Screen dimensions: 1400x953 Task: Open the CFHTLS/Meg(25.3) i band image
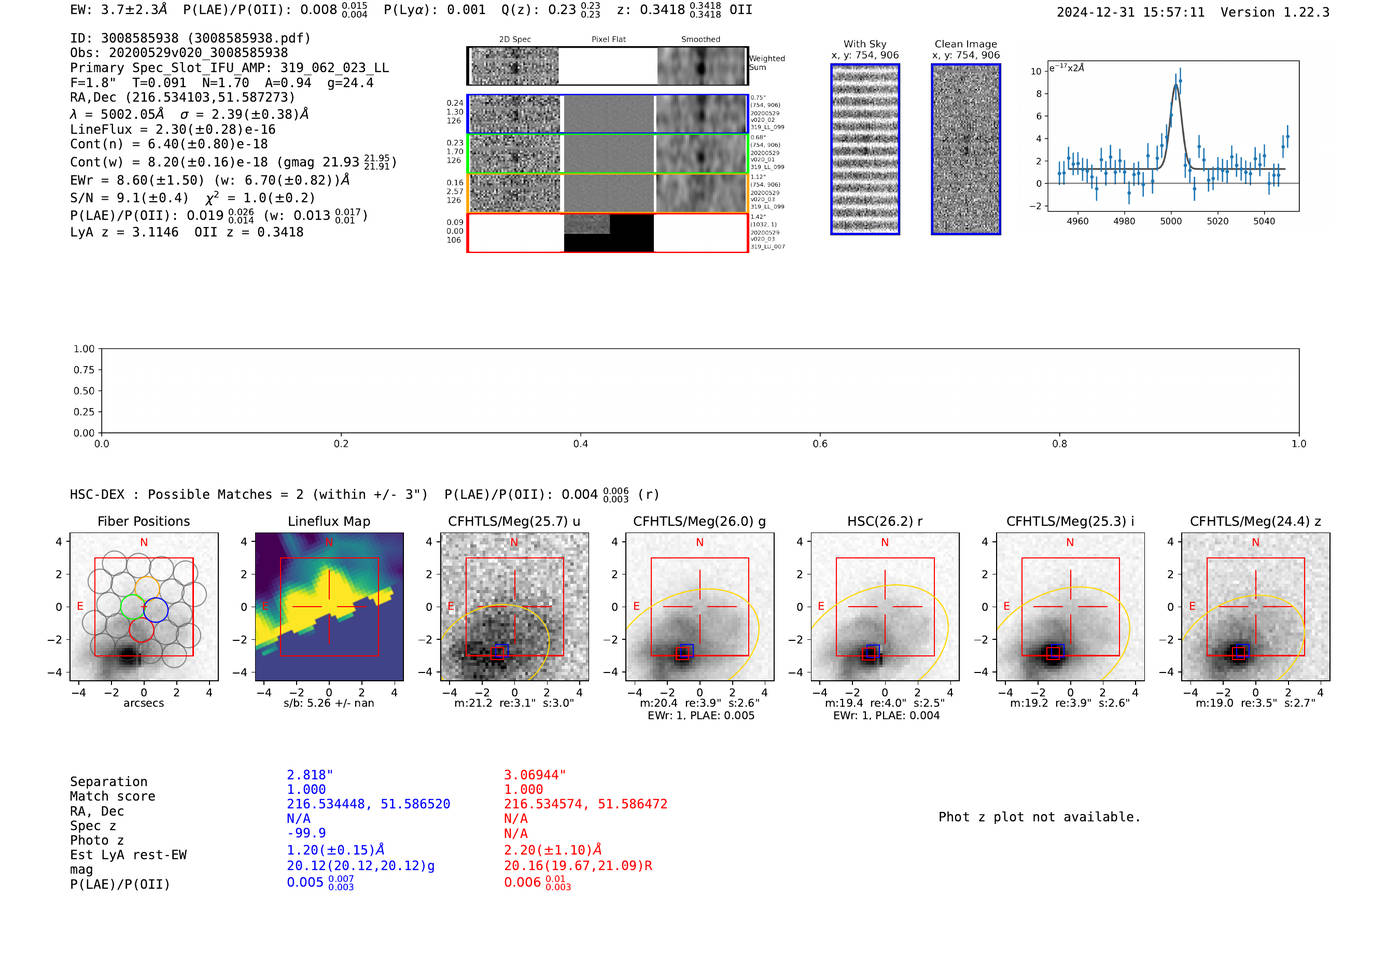(1070, 606)
